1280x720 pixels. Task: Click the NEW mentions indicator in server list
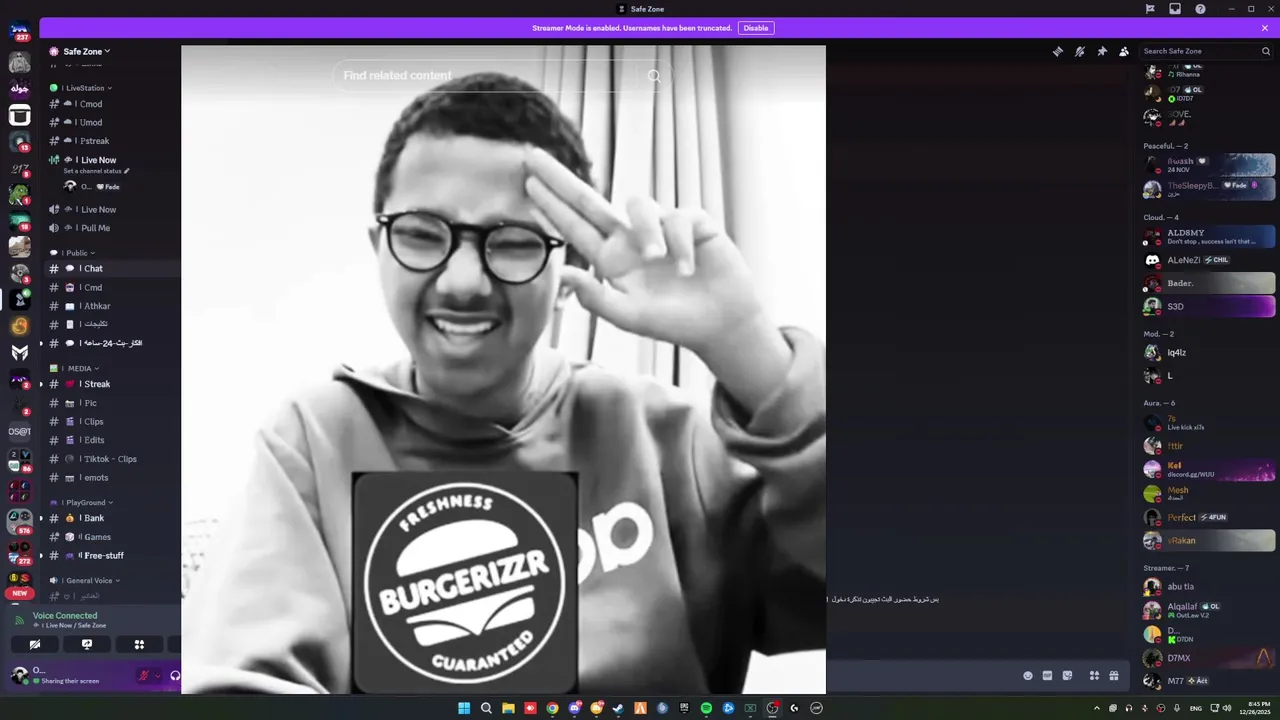pos(19,593)
